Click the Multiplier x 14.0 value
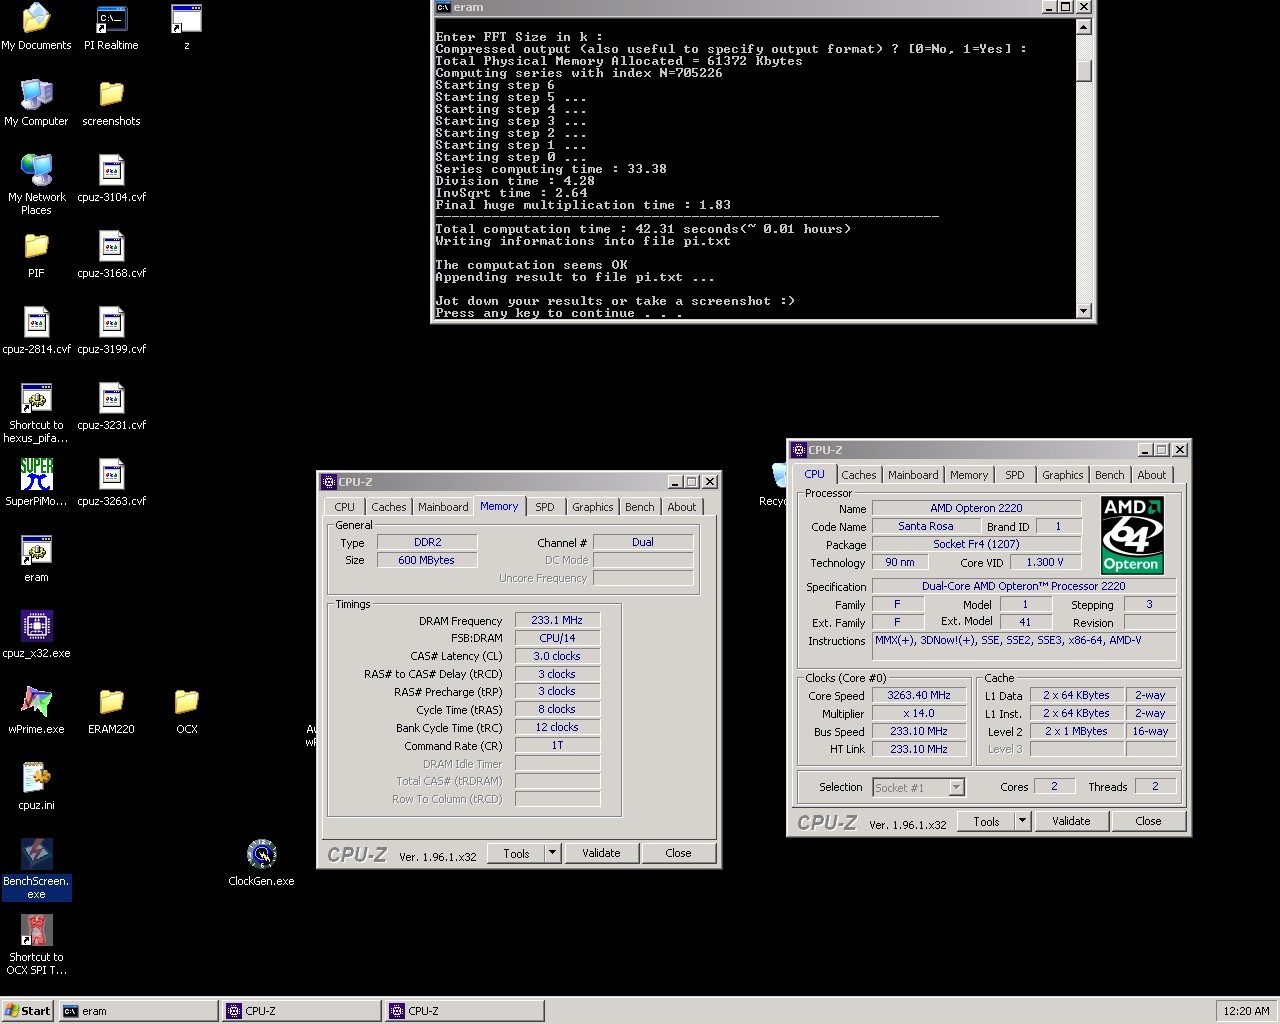The image size is (1280, 1024). point(919,713)
